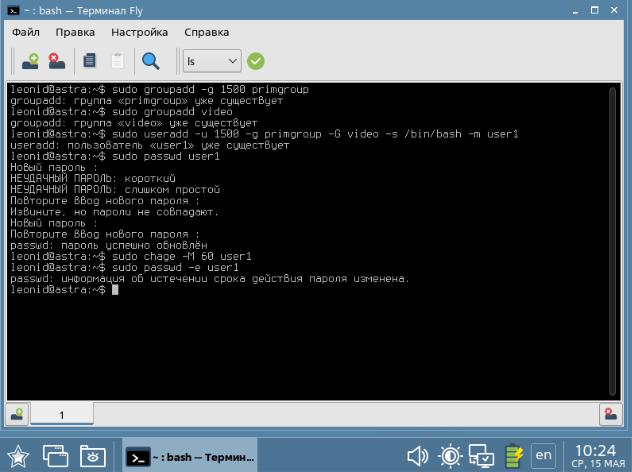This screenshot has height=472, width=632.
Task: Click the terminal window icon in the title bar
Action: 13,11
